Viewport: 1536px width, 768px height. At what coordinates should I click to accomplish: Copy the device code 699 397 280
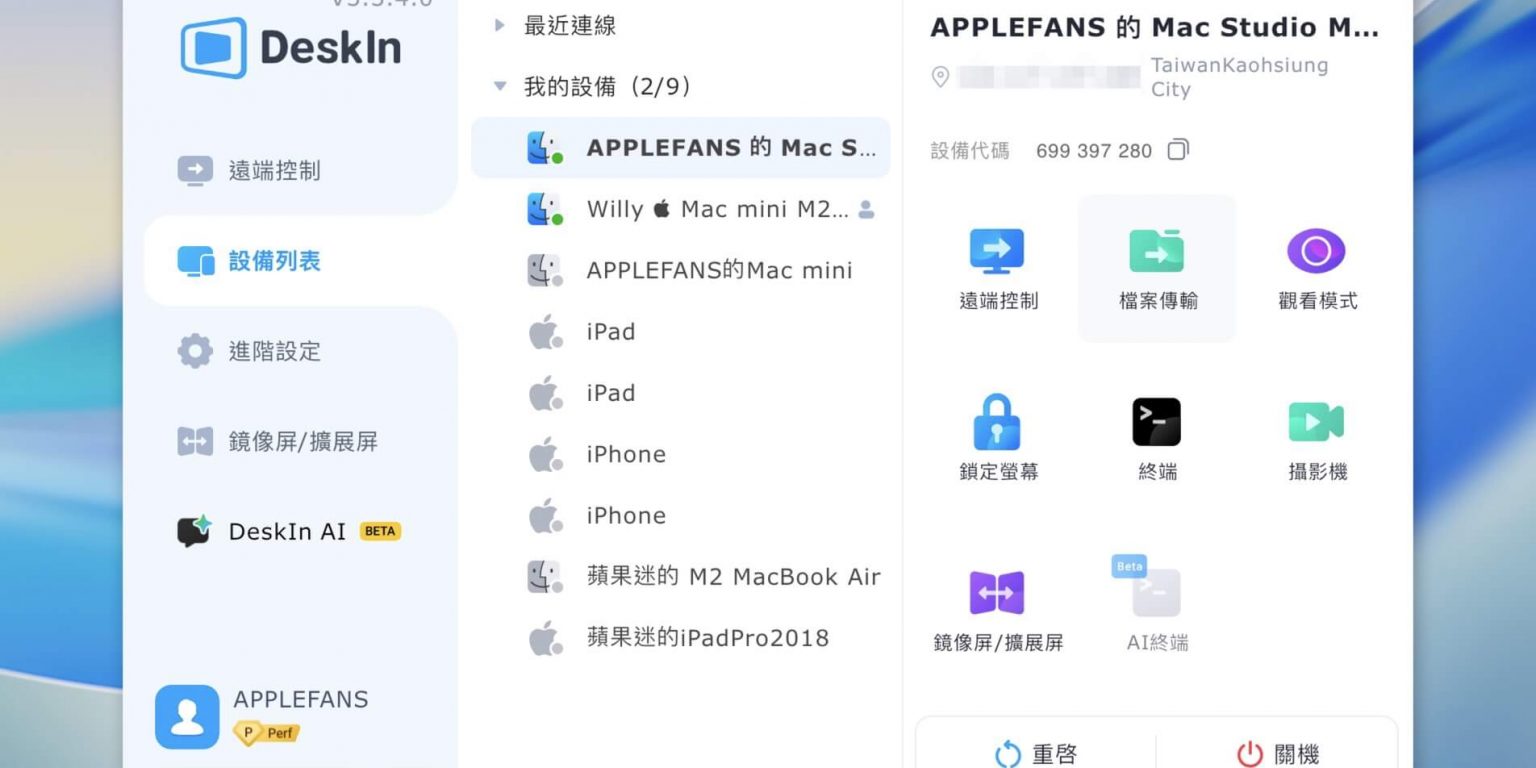point(1178,150)
